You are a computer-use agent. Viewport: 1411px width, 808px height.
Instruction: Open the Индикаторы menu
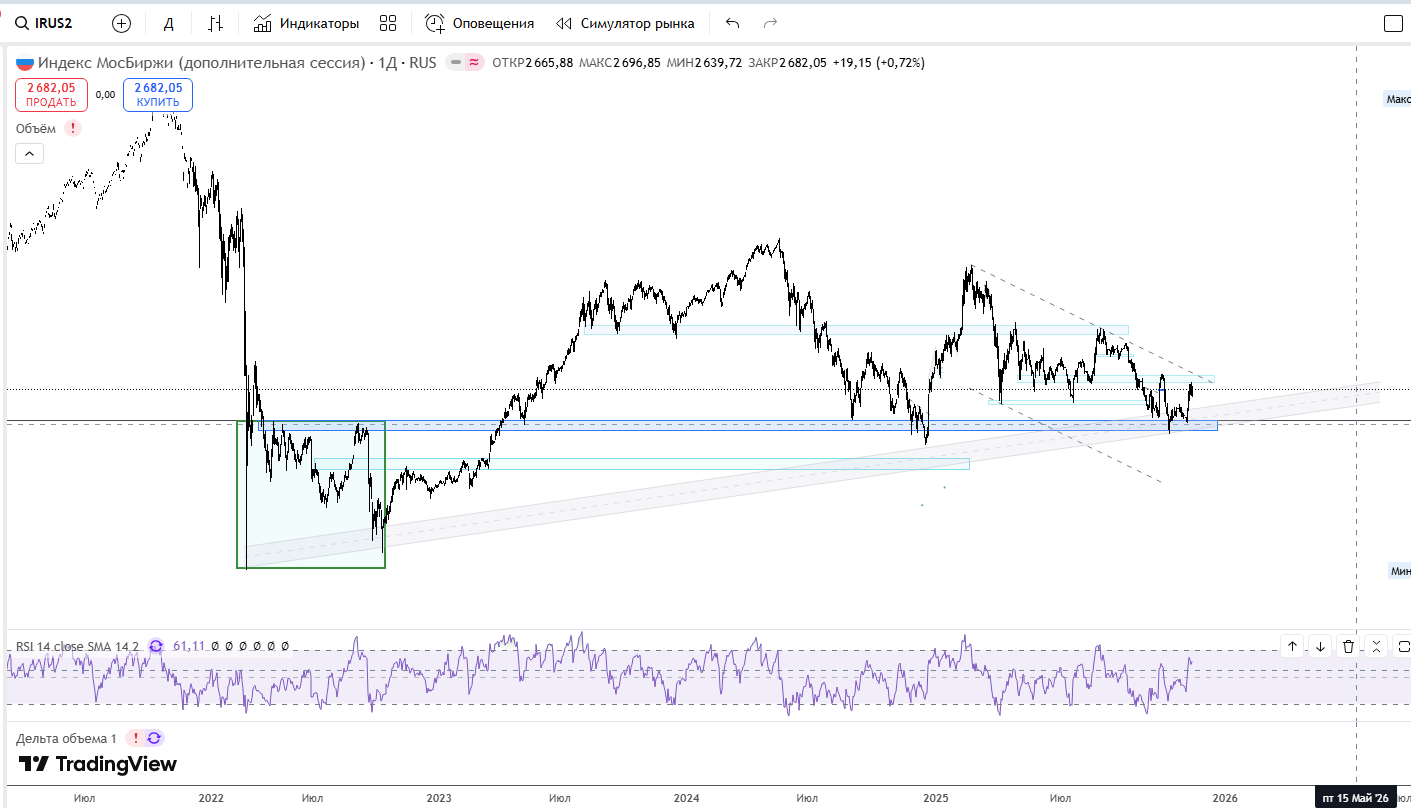306,23
